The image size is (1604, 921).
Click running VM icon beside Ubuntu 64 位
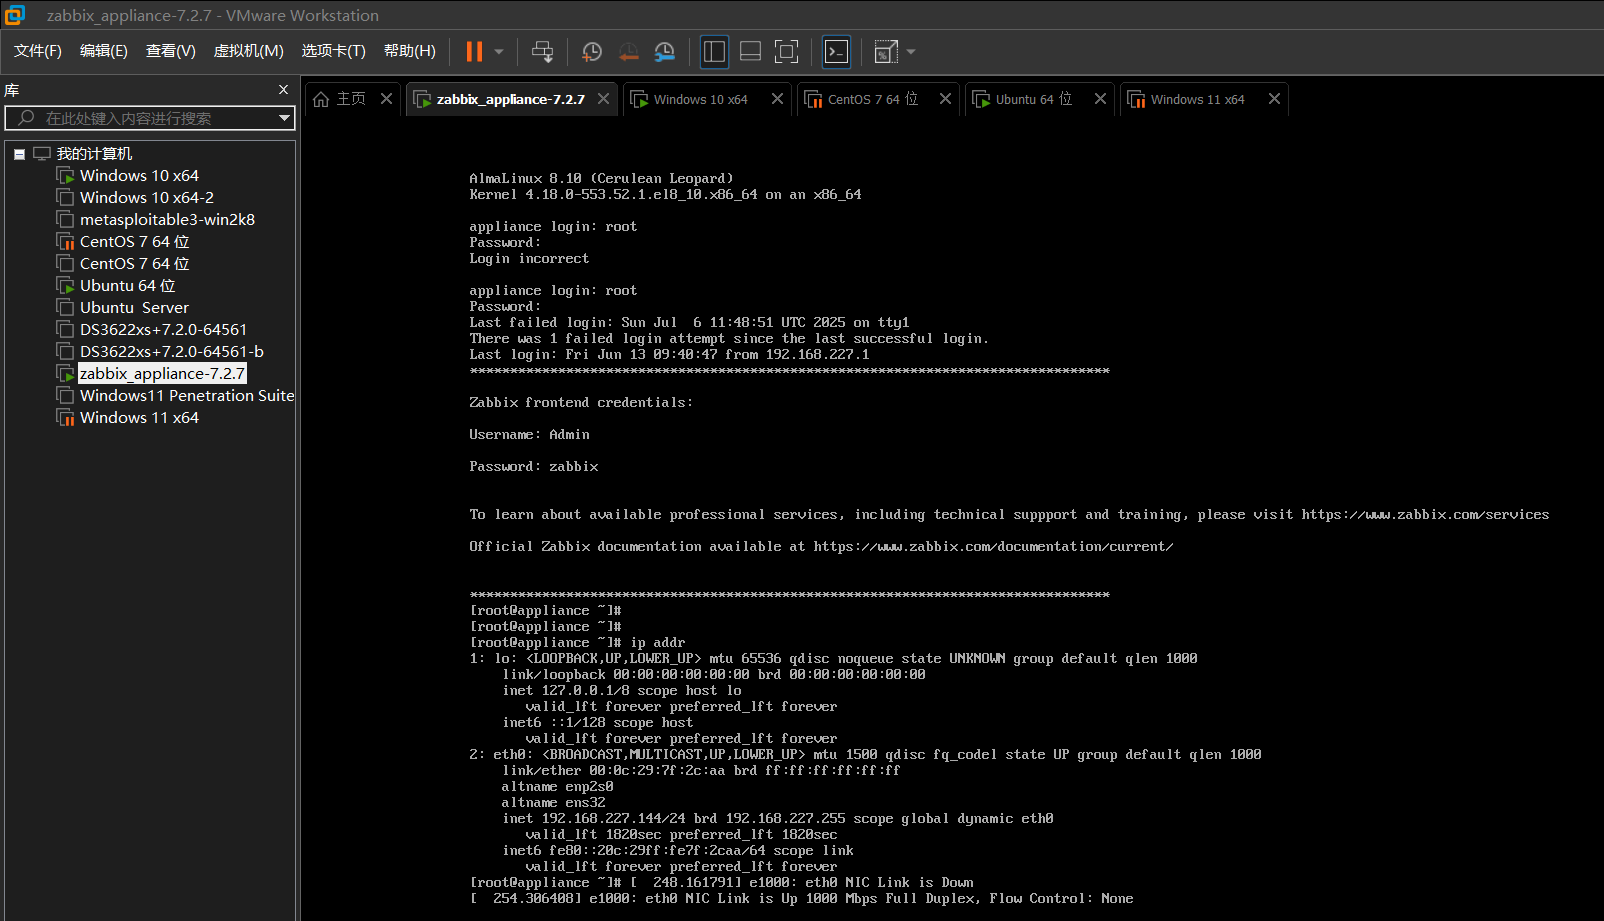(65, 286)
